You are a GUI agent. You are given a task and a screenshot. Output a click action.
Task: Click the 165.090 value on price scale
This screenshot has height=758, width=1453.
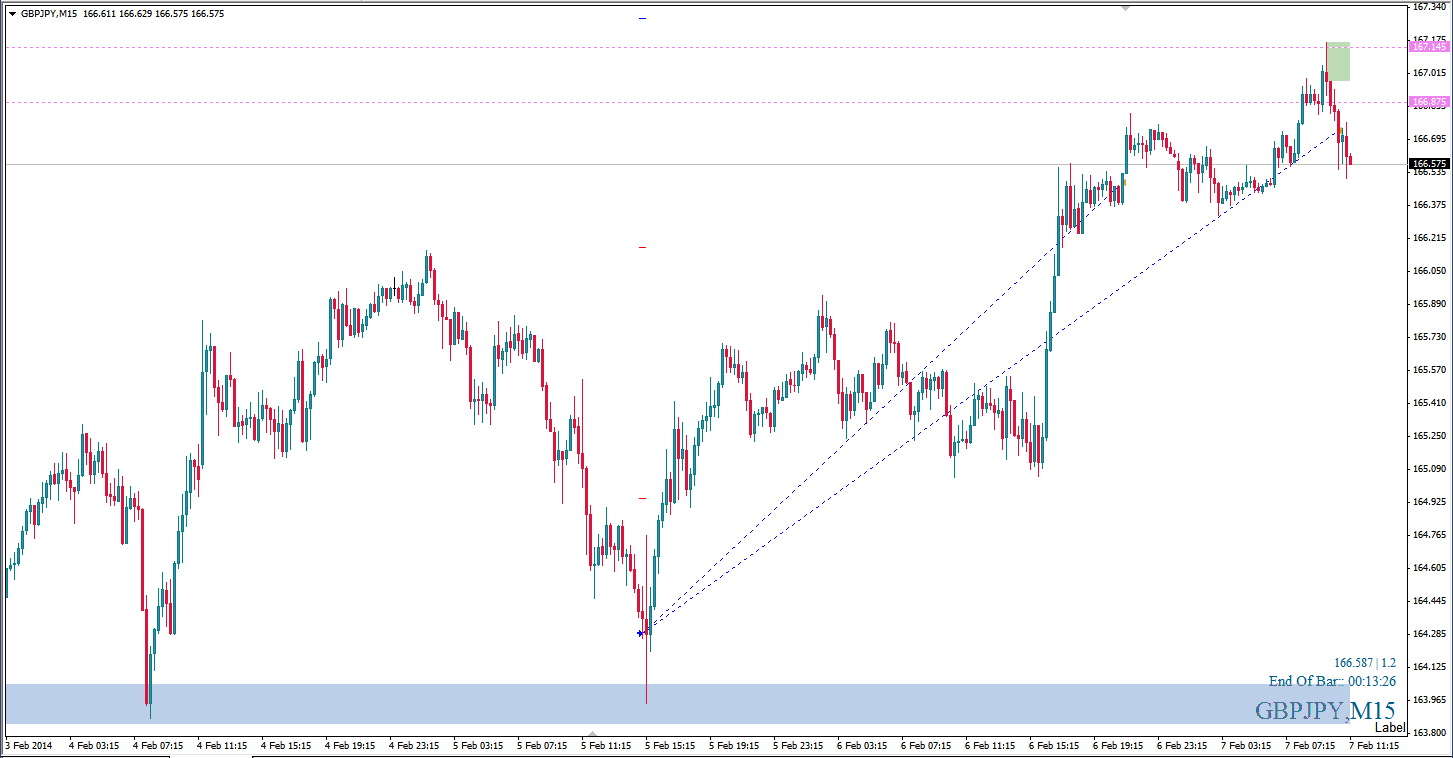[x=1428, y=469]
